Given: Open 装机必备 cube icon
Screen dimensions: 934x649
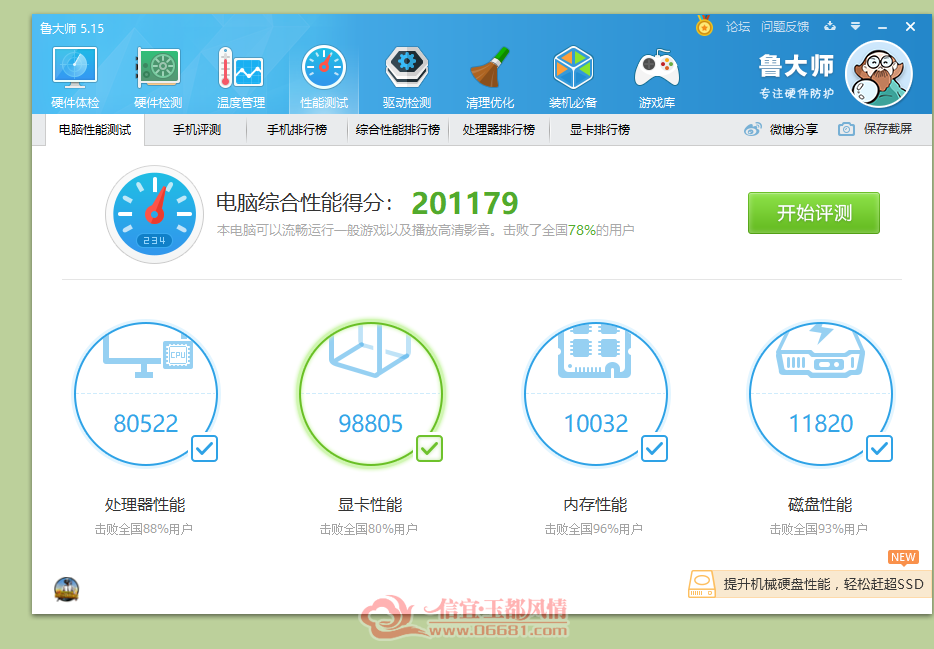Looking at the screenshot, I should (573, 67).
